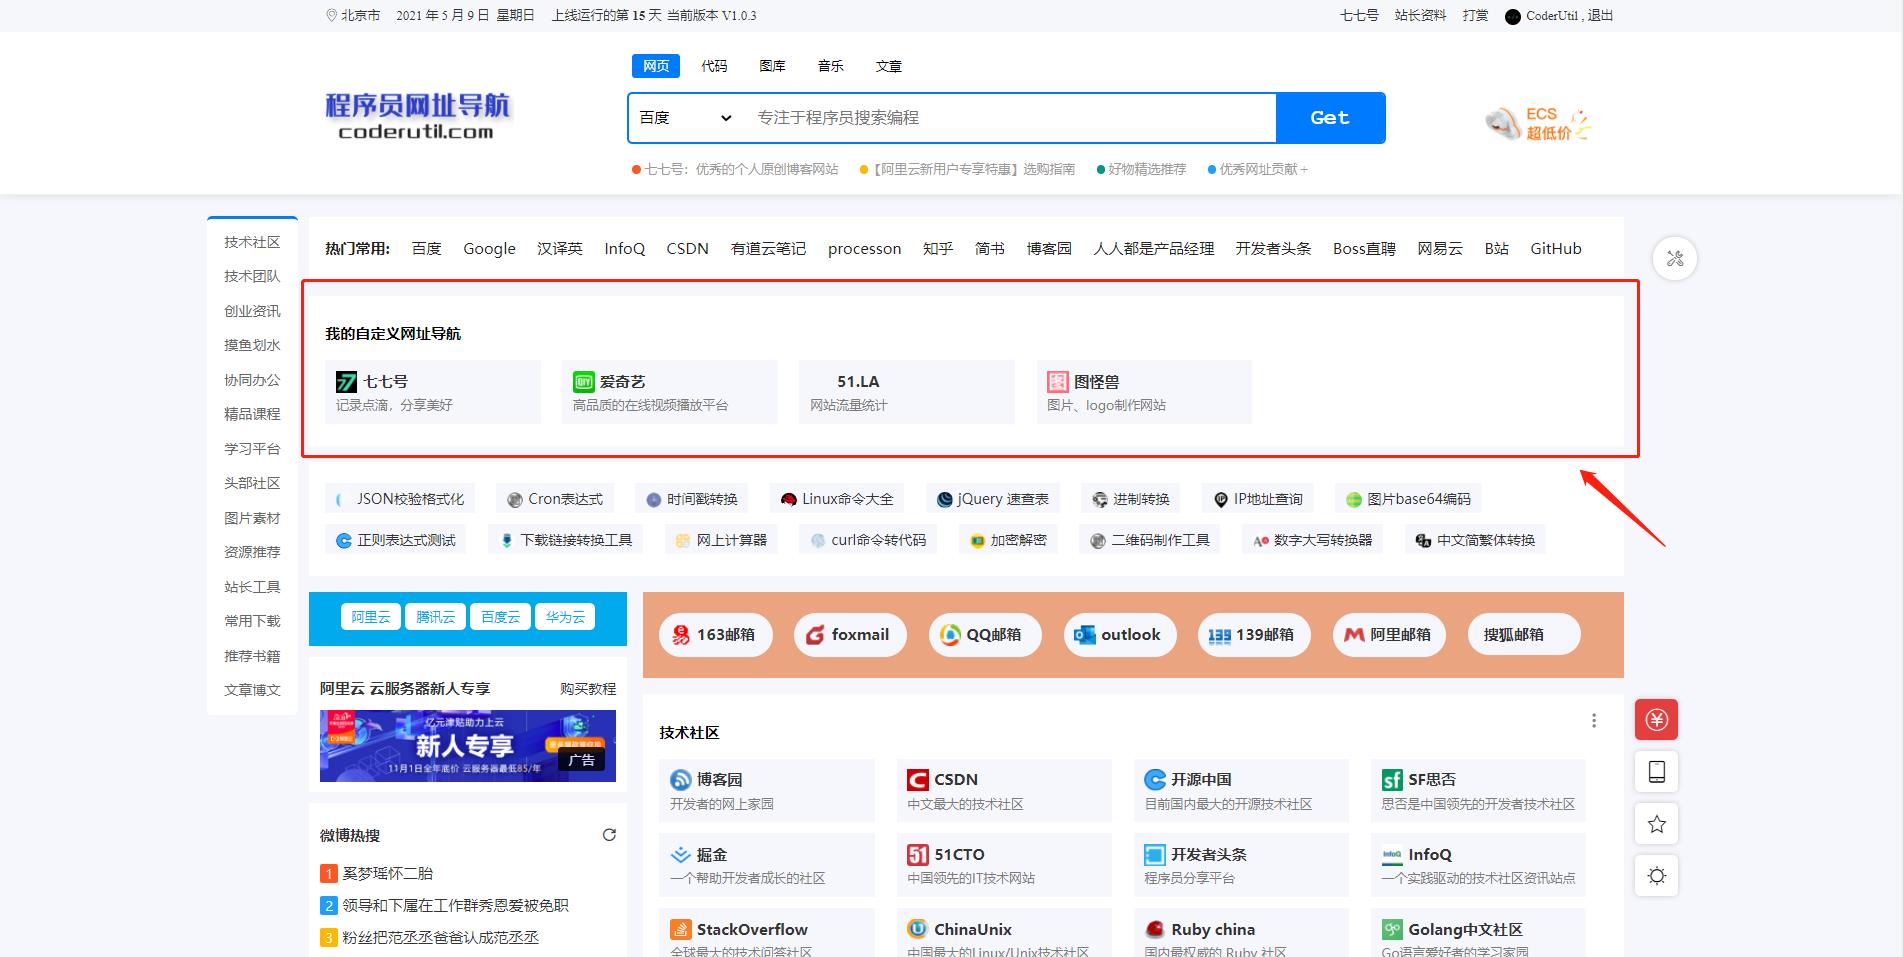Select the 华为云 cloud tab

point(565,617)
